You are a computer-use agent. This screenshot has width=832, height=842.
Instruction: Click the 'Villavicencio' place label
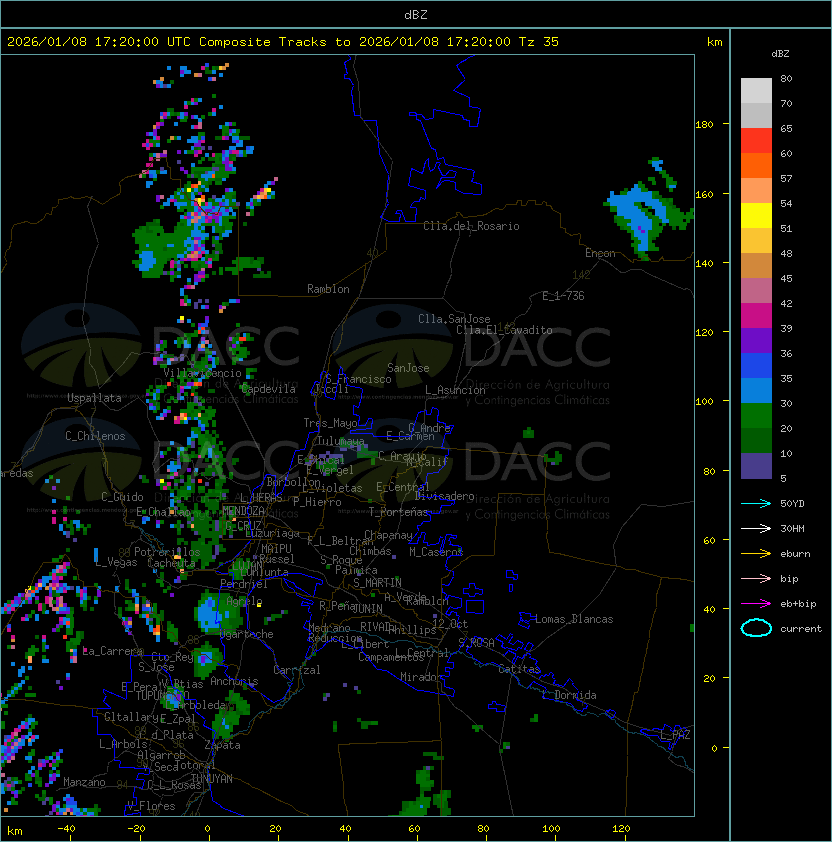point(202,373)
